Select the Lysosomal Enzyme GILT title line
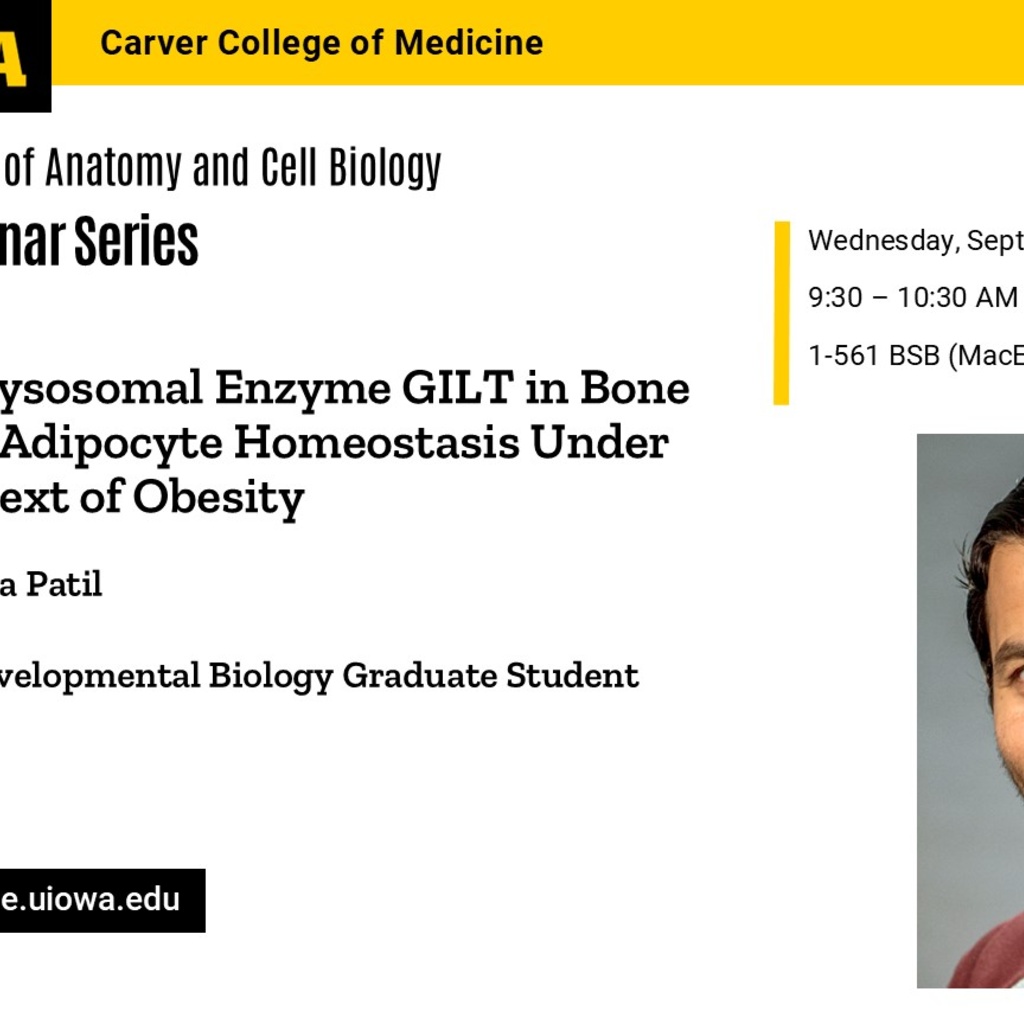This screenshot has height=1024, width=1024. tap(345, 389)
